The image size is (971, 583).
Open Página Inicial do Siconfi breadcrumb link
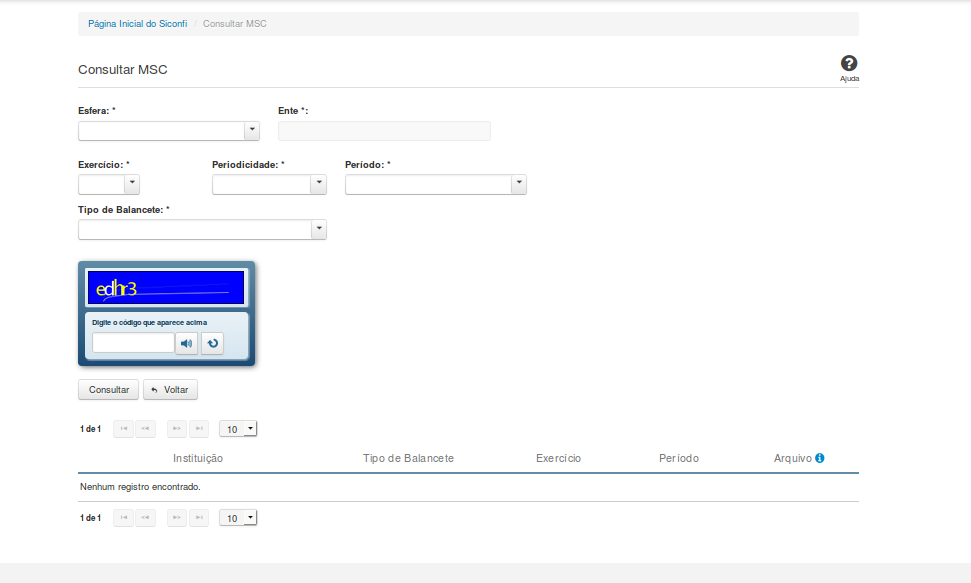(x=137, y=23)
